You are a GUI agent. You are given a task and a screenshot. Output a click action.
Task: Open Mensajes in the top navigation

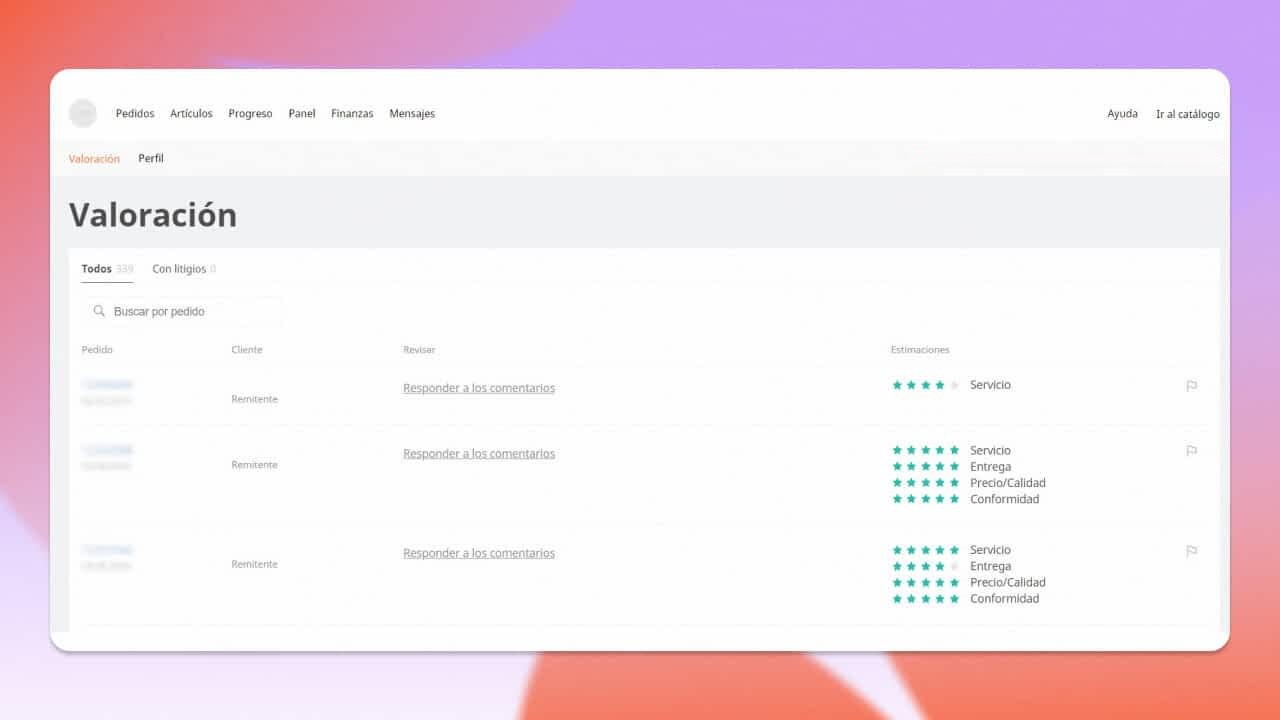(x=412, y=114)
